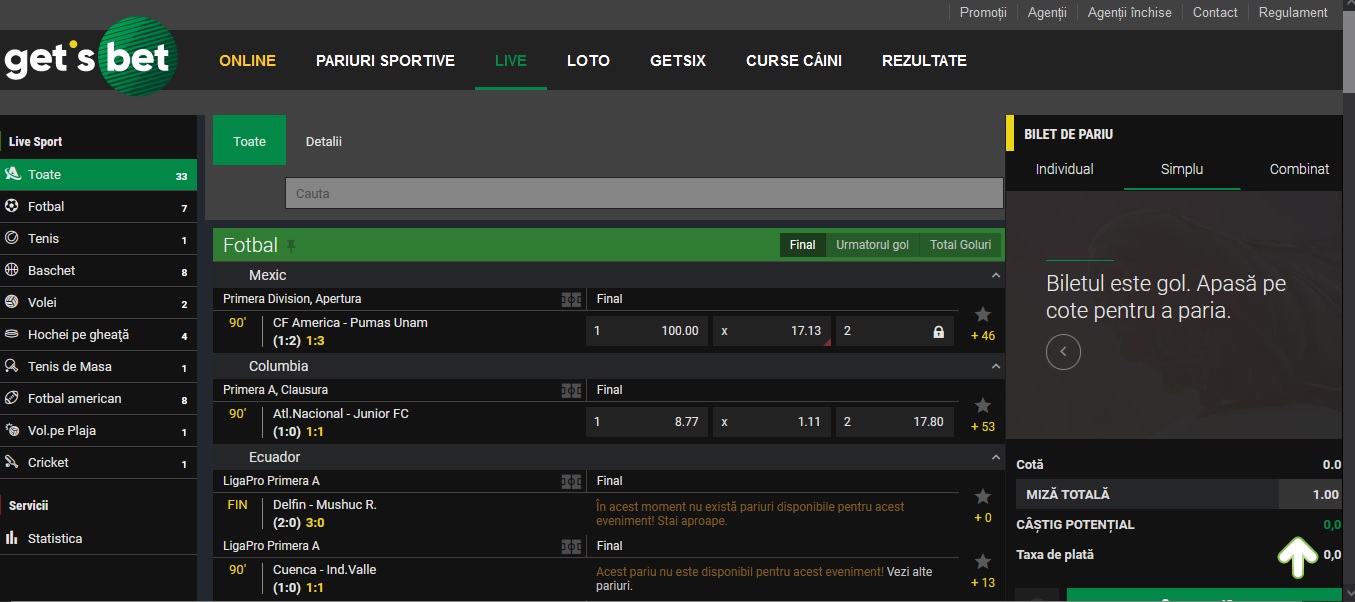Collapse the Mexic section
Screen dimensions: 1355x602
point(995,275)
